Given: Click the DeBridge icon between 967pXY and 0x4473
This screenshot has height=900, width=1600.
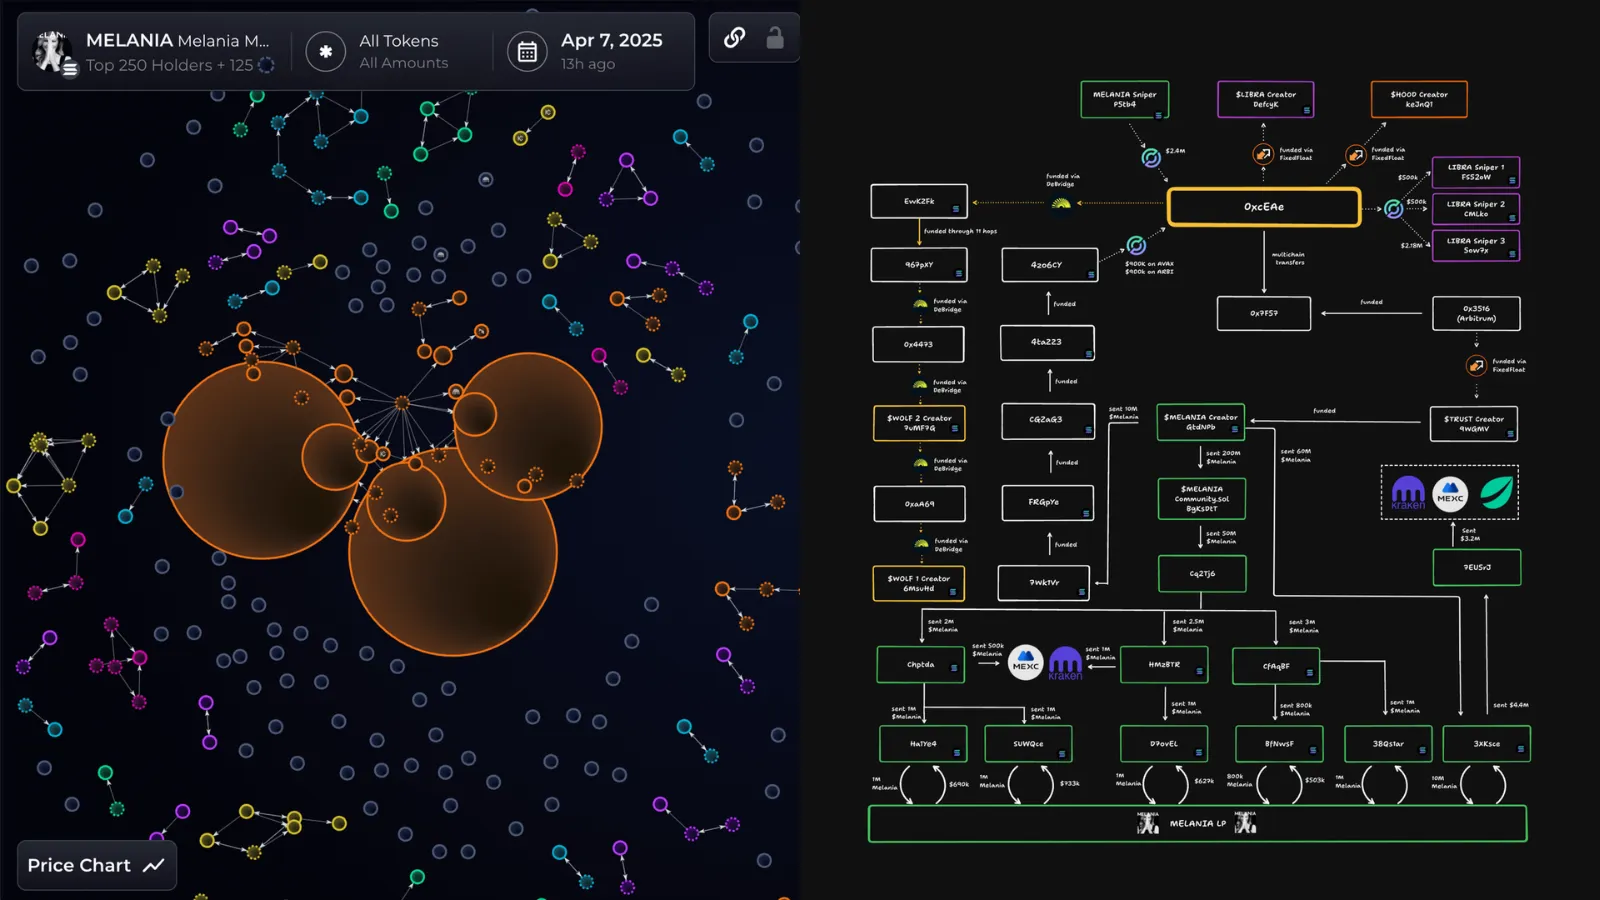Looking at the screenshot, I should pyautogui.click(x=919, y=302).
